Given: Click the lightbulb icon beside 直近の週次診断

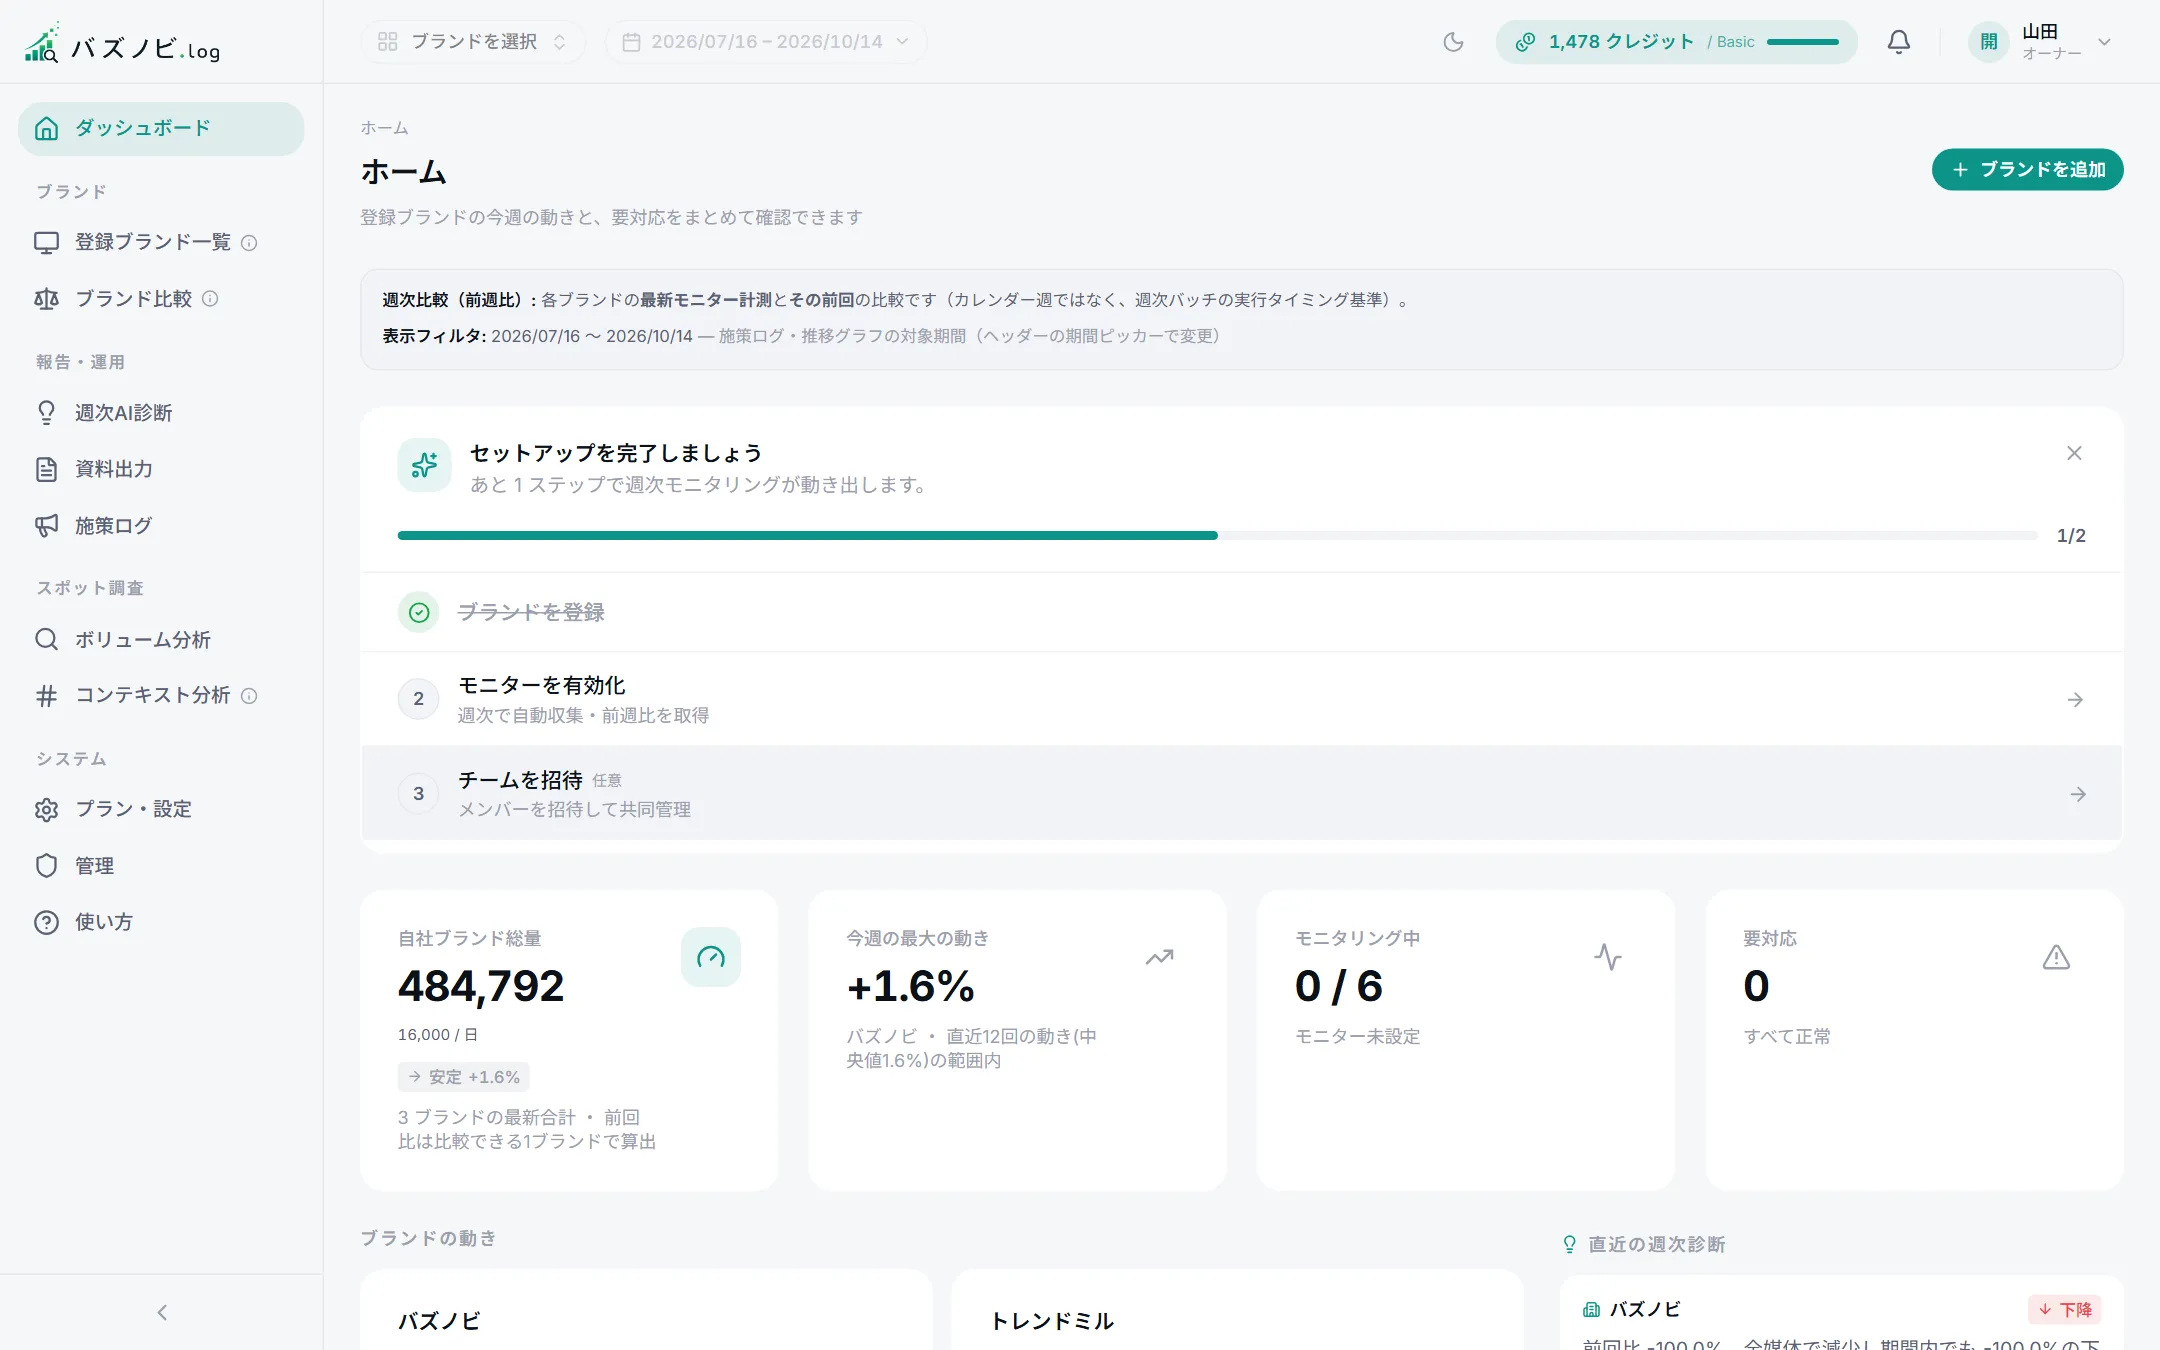Looking at the screenshot, I should pos(1570,1244).
